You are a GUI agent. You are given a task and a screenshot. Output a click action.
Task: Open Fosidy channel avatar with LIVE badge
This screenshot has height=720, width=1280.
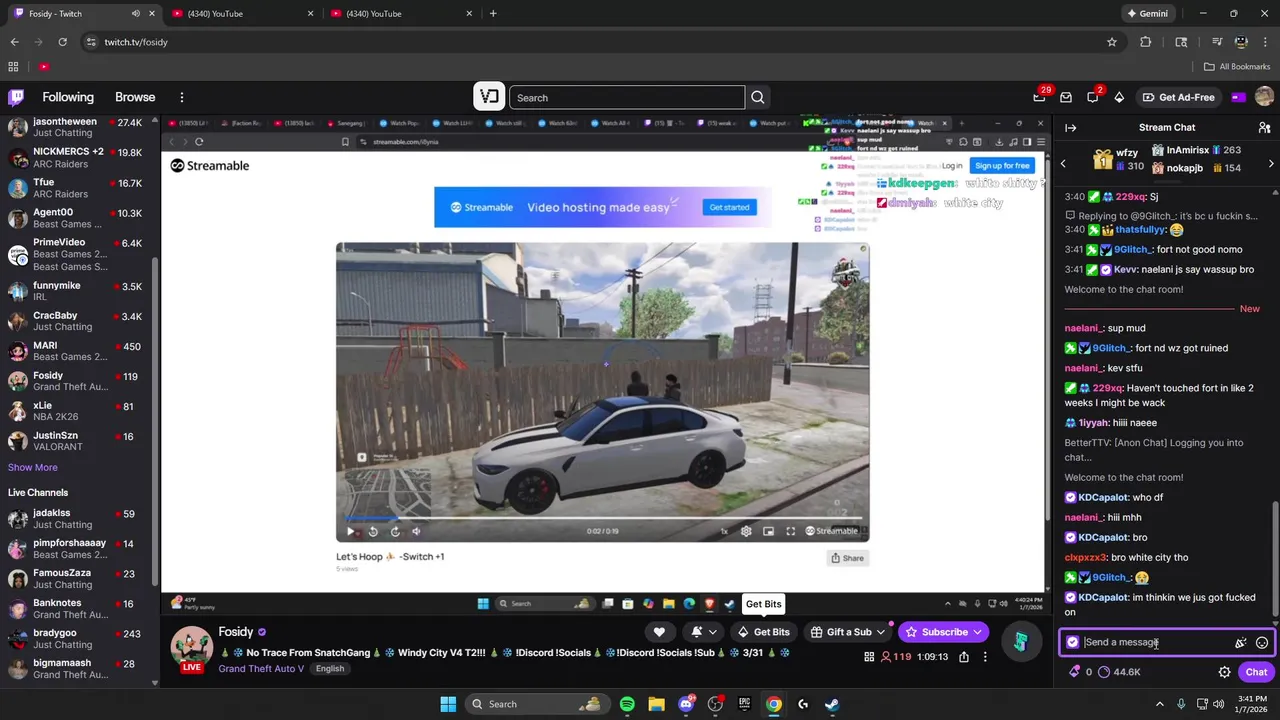tap(191, 648)
